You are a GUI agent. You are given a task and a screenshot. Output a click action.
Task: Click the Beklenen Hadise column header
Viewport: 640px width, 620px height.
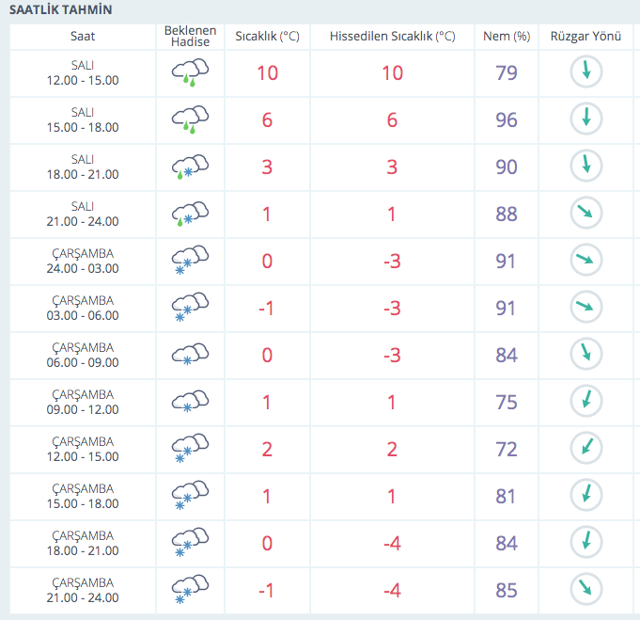tap(190, 37)
